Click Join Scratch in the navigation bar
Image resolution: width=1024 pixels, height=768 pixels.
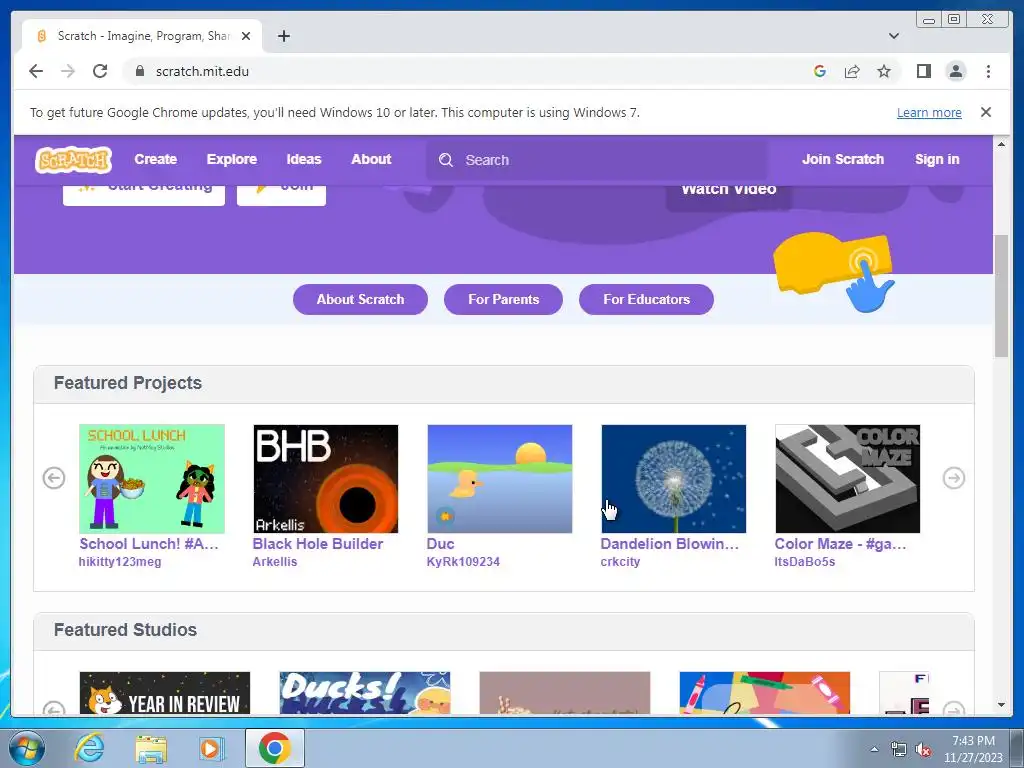click(x=842, y=159)
